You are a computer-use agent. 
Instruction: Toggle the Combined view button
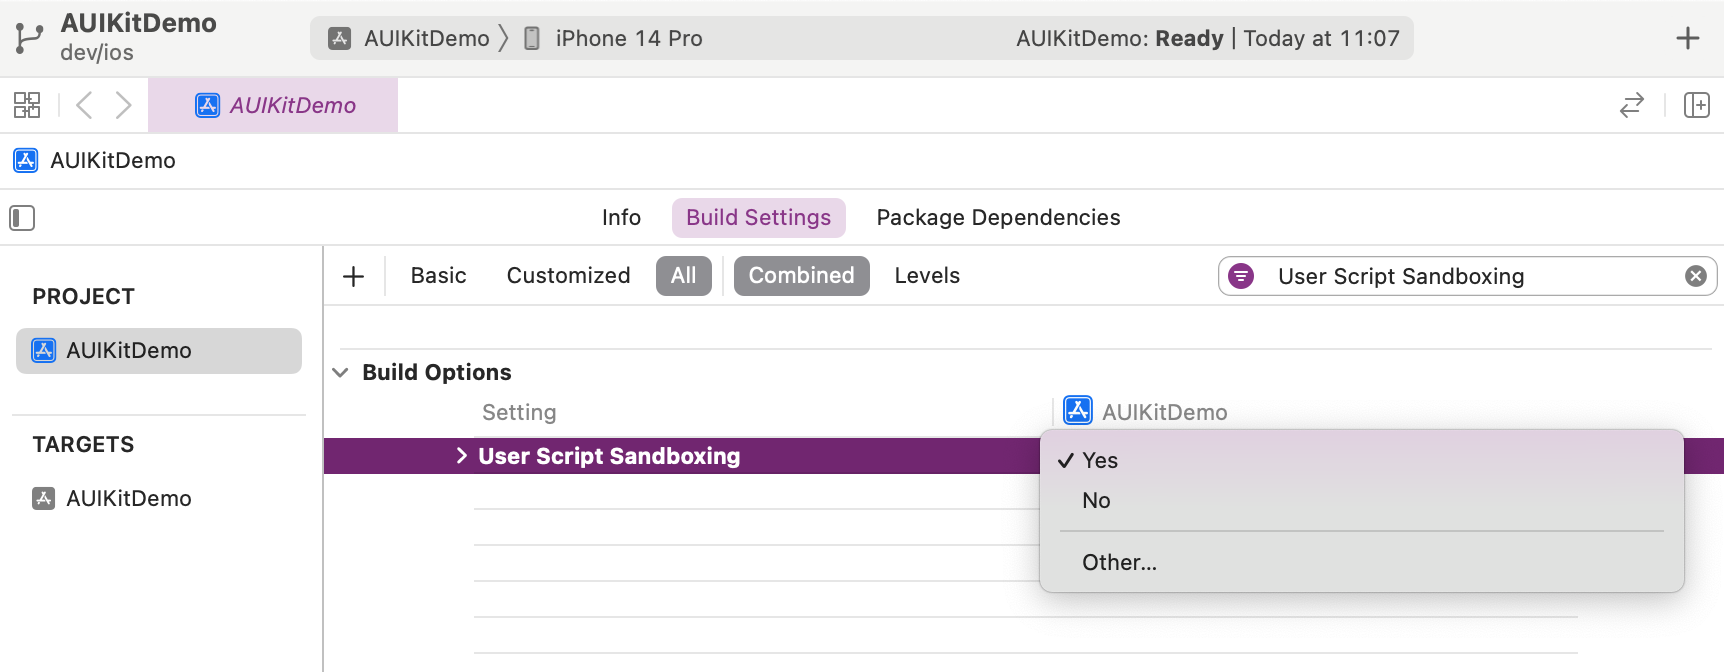(802, 276)
